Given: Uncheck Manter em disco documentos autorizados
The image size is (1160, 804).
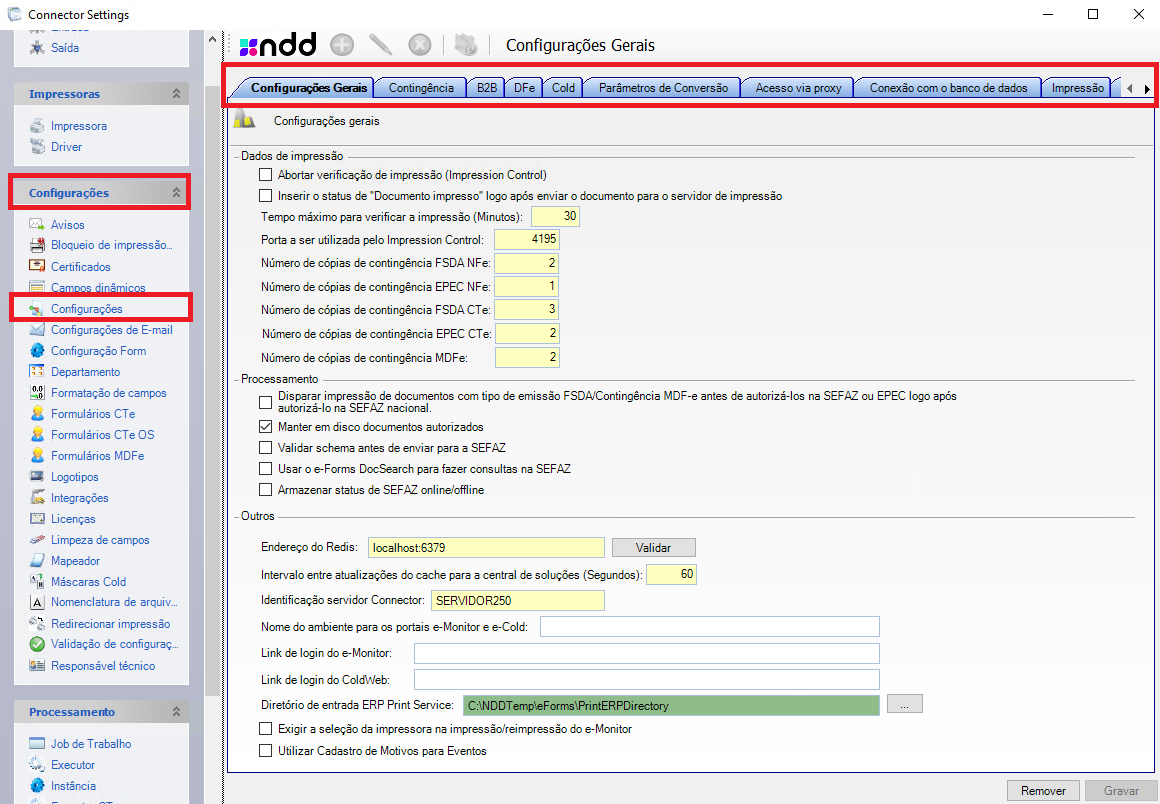Looking at the screenshot, I should (265, 427).
